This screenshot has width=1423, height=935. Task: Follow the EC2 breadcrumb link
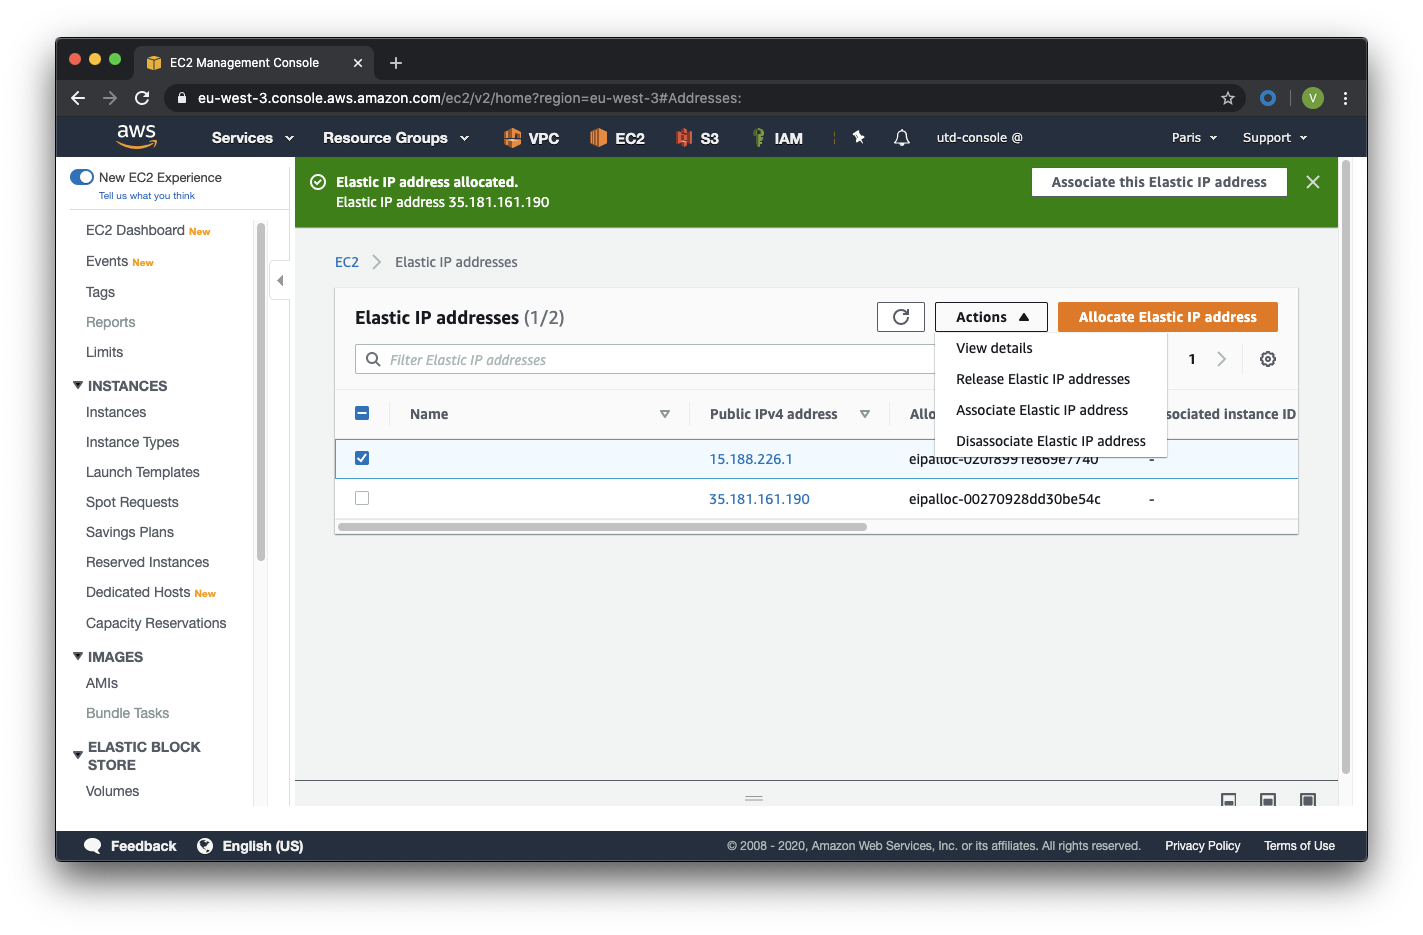(x=347, y=262)
